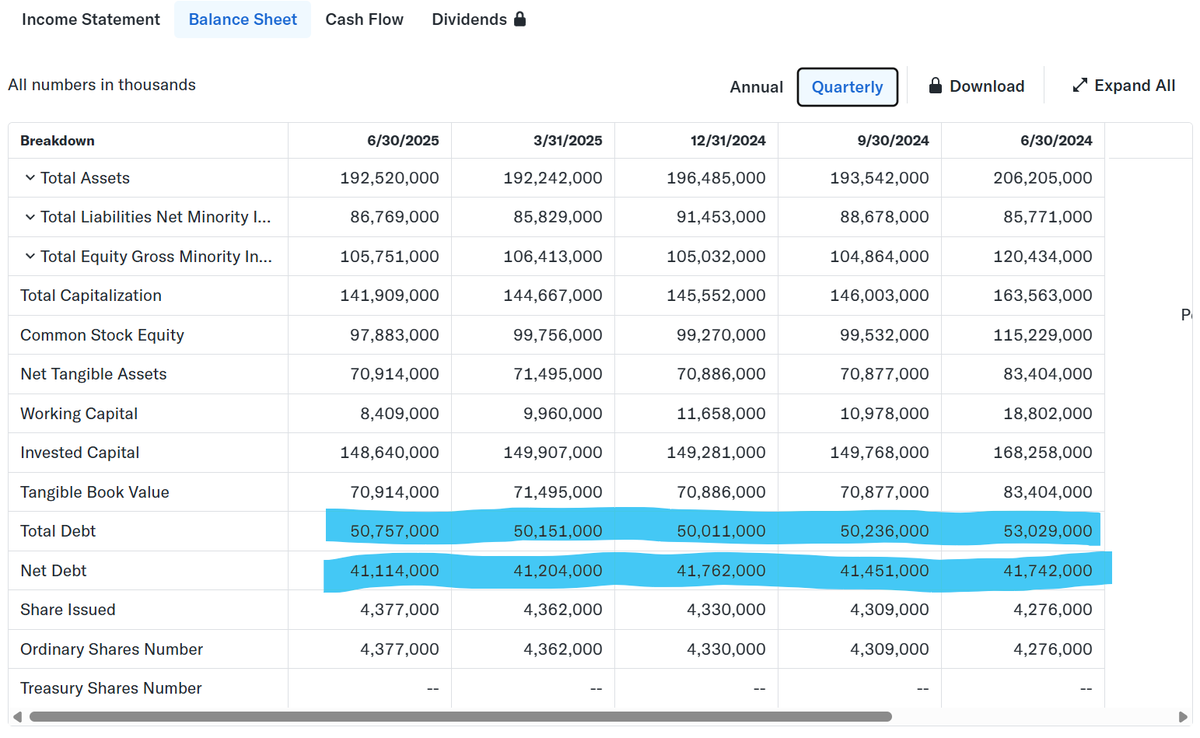The image size is (1200, 738).
Task: Click the 9/30/2024 column header
Action: [893, 141]
